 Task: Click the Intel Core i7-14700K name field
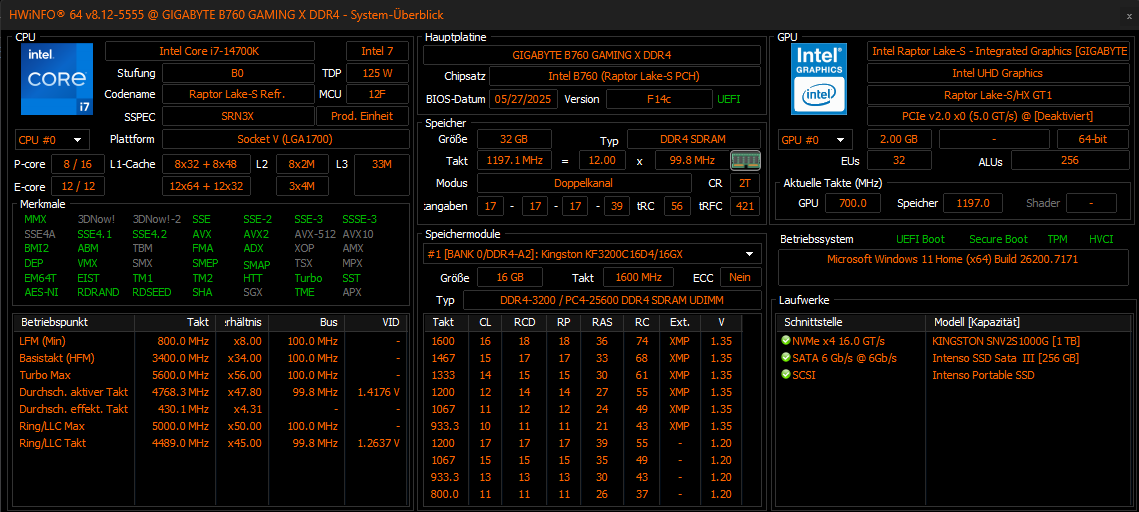coord(210,51)
